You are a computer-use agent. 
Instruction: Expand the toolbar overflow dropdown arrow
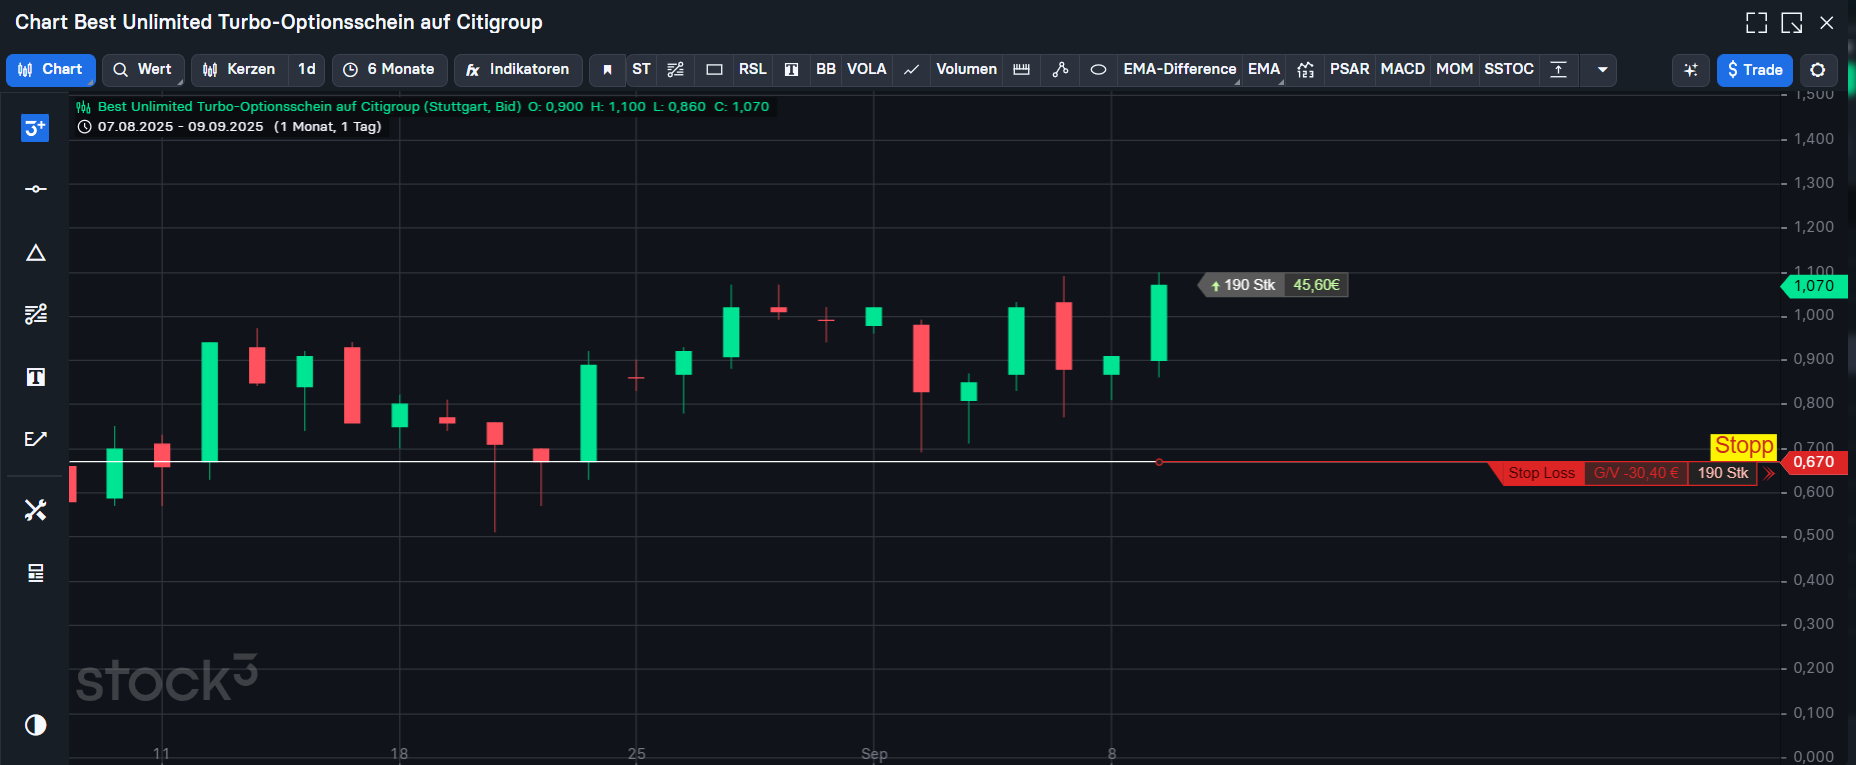pyautogui.click(x=1602, y=70)
